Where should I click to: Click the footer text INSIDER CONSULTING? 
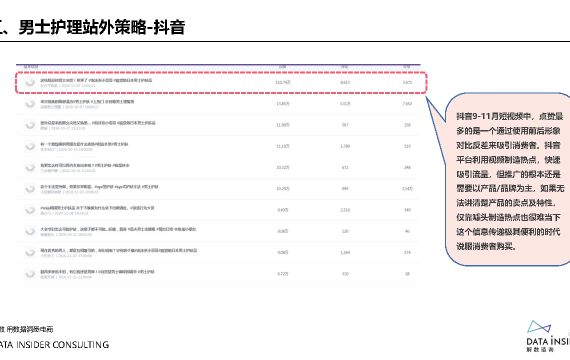[x=63, y=344]
